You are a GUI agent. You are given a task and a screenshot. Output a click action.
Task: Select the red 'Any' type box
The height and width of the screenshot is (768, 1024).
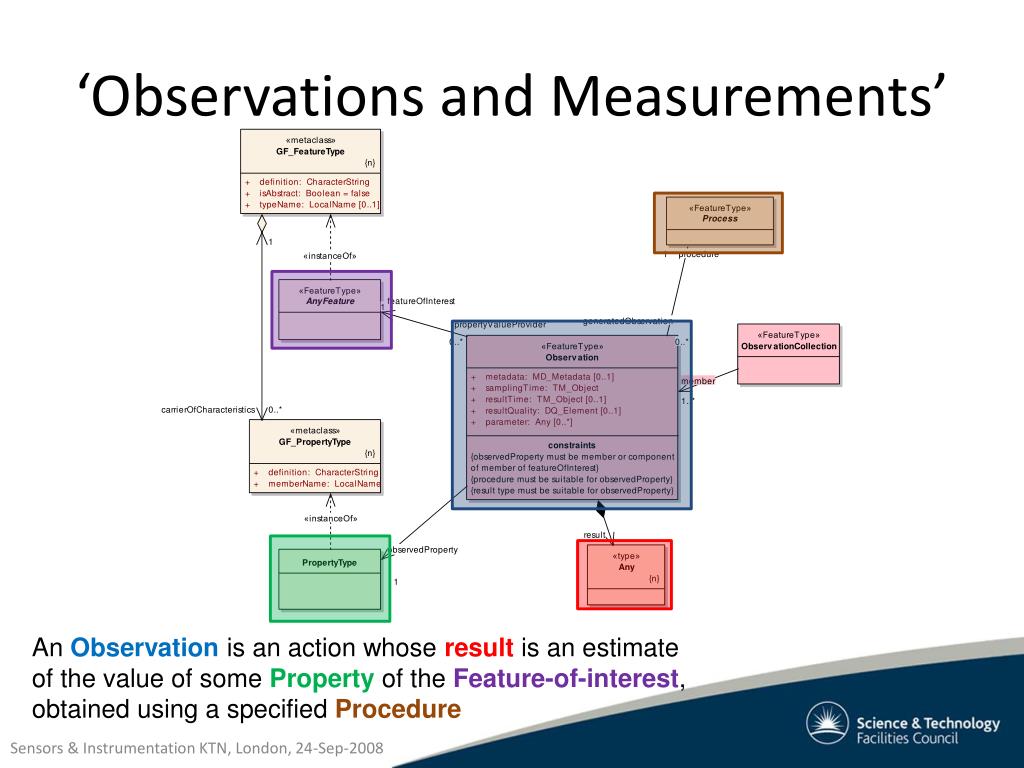(624, 575)
